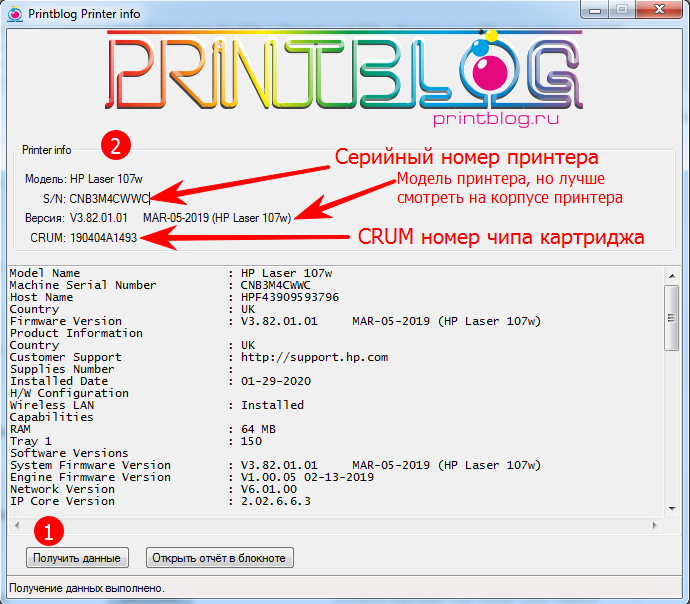Click the IP Core Version value 2.02.6.6.3
Image resolution: width=690 pixels, height=604 pixels.
click(276, 501)
